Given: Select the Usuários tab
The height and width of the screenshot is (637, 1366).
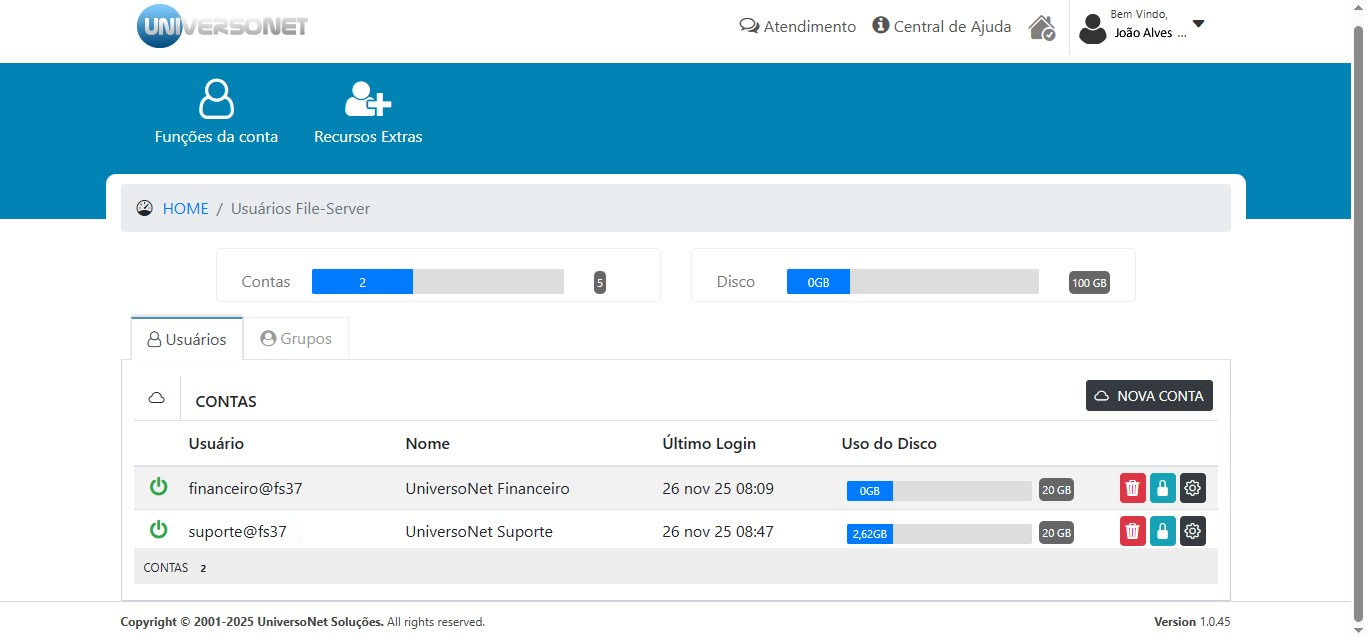Looking at the screenshot, I should (x=186, y=338).
